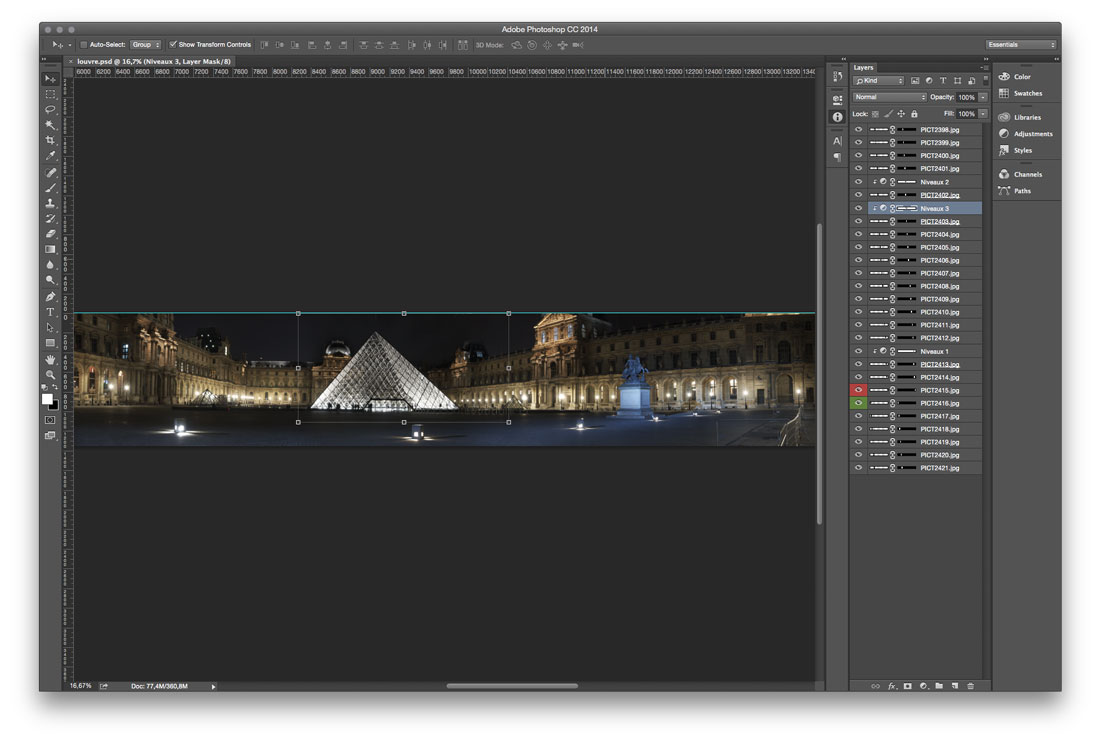Filter layers by pixel layers

[915, 81]
